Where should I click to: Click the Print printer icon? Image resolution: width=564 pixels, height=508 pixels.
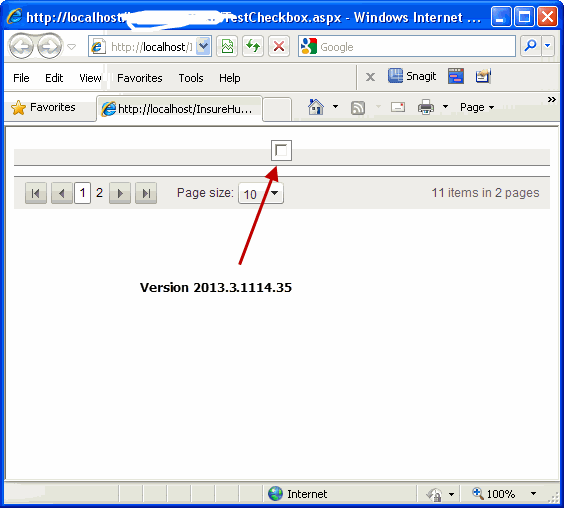[426, 107]
